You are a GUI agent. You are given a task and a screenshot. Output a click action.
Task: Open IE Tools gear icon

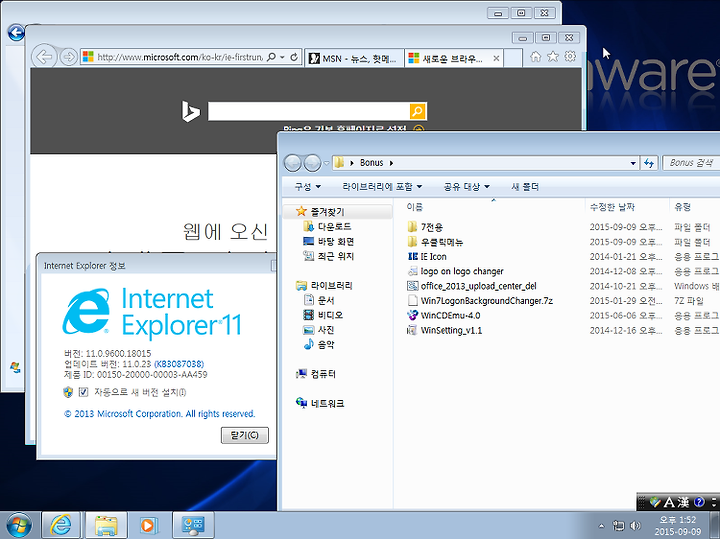570,56
